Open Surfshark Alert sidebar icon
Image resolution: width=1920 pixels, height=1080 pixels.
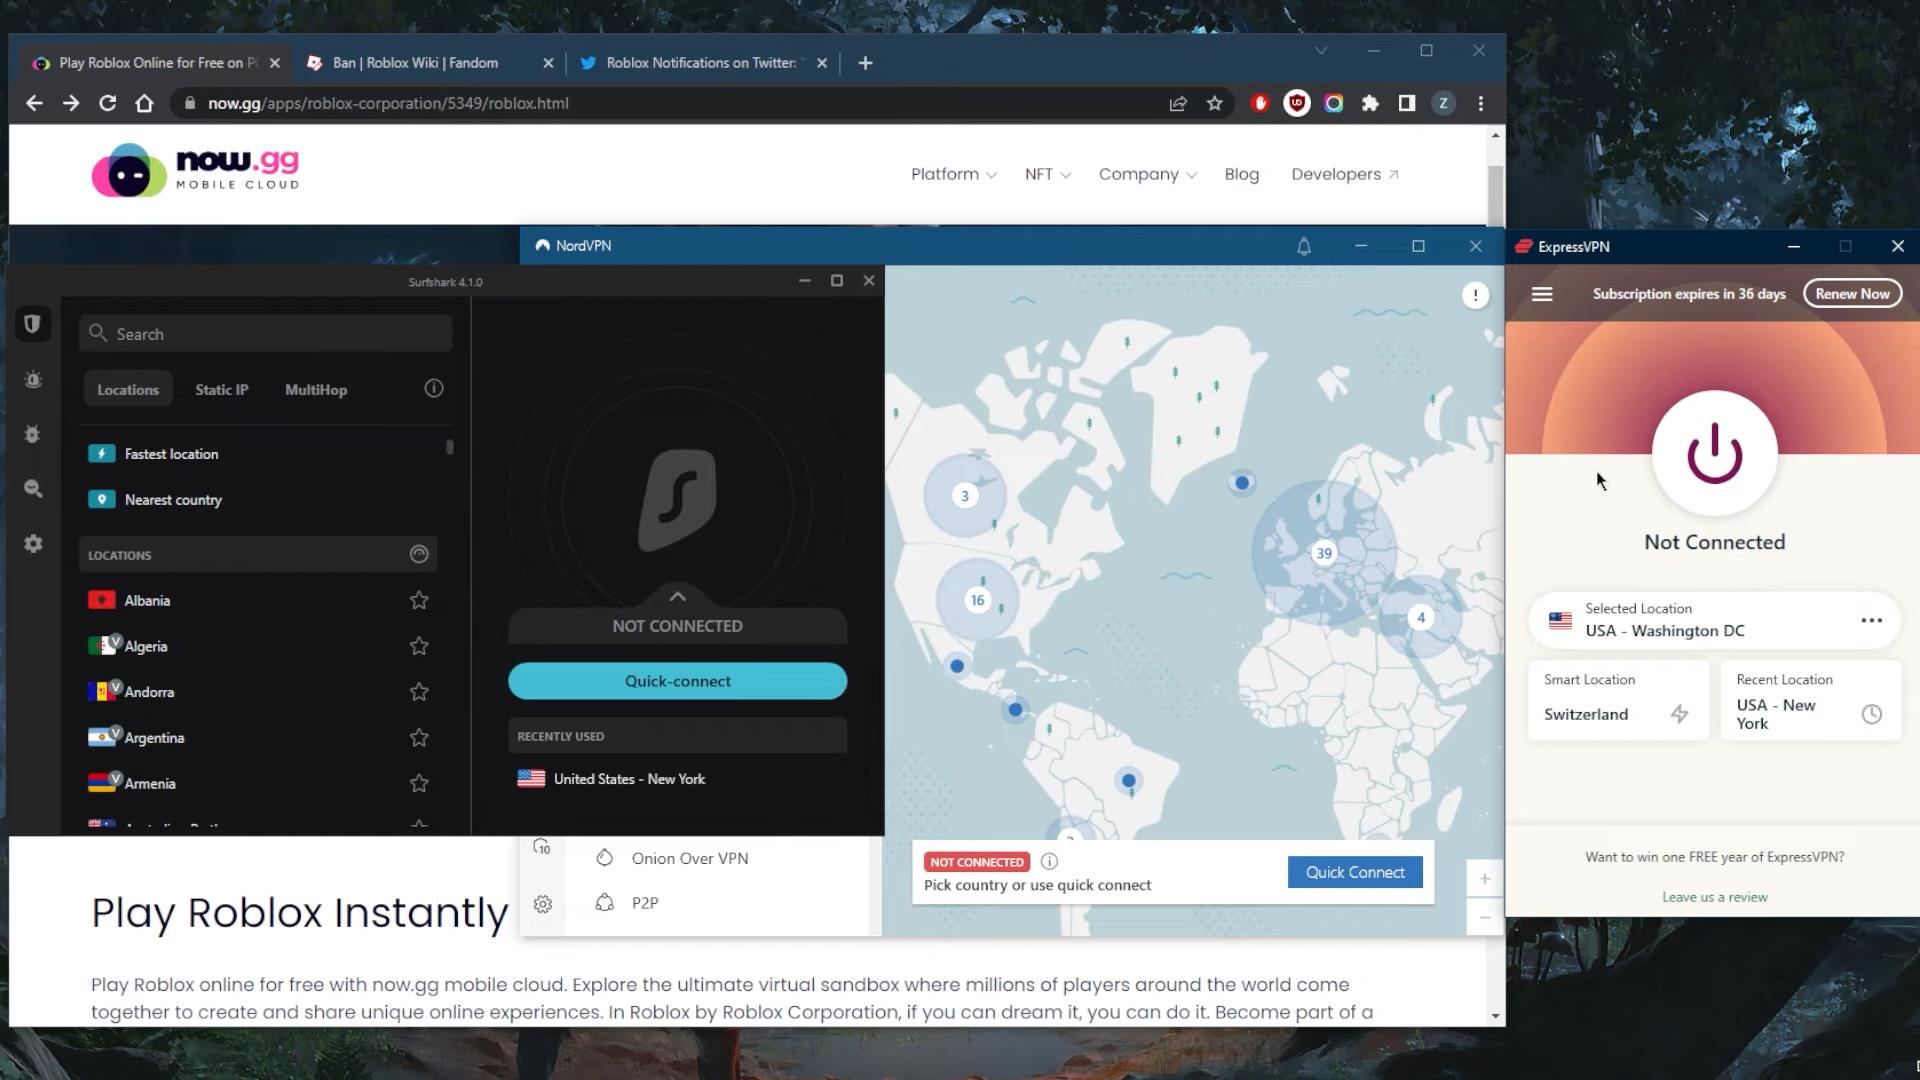click(x=33, y=380)
